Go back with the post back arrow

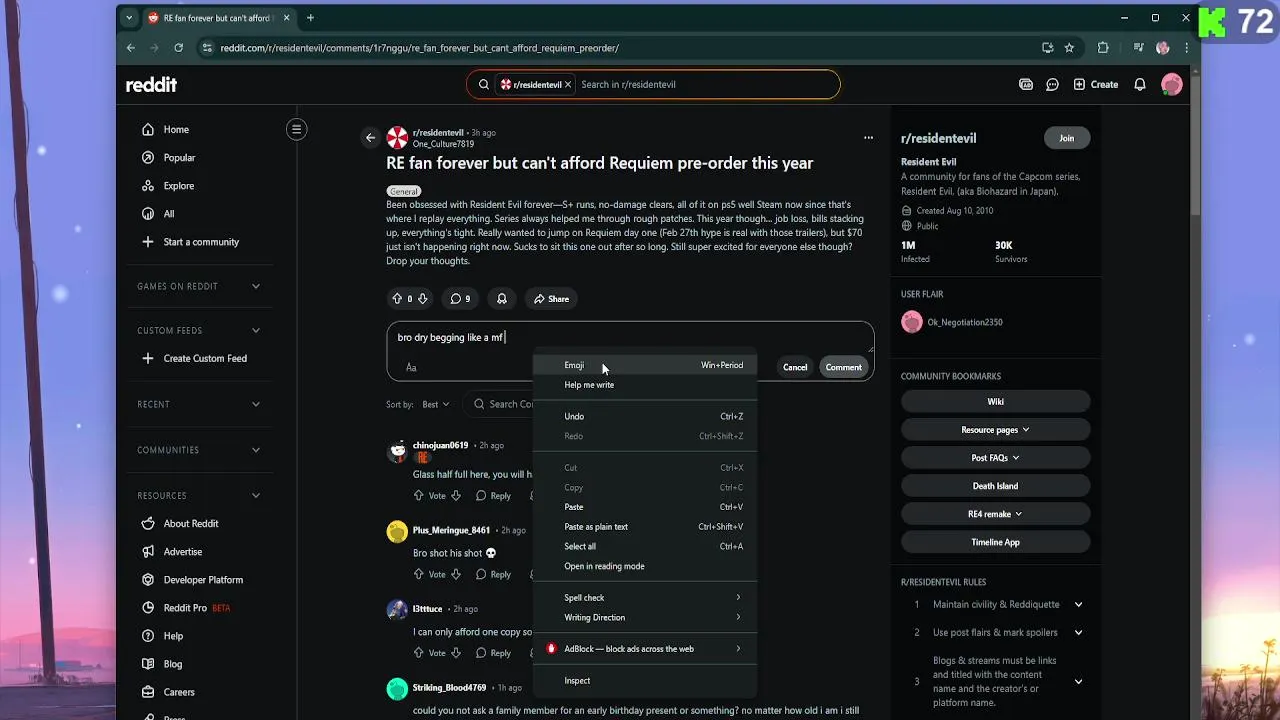tap(370, 138)
